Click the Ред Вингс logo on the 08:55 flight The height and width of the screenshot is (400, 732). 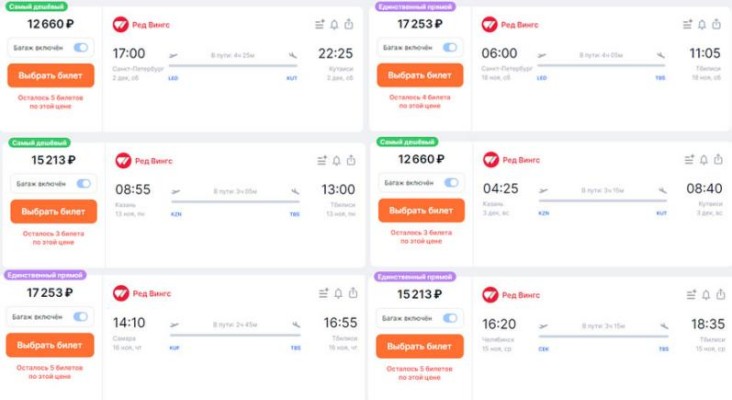click(123, 159)
